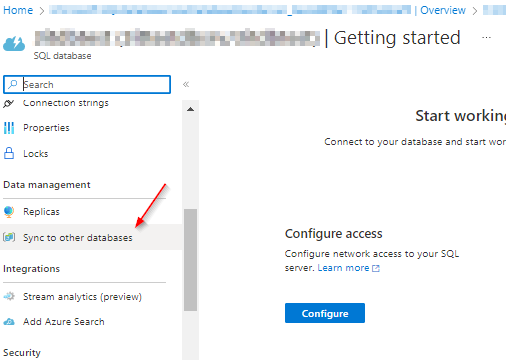Click the Properties bars icon
This screenshot has height=360, width=506.
pyautogui.click(x=9, y=128)
